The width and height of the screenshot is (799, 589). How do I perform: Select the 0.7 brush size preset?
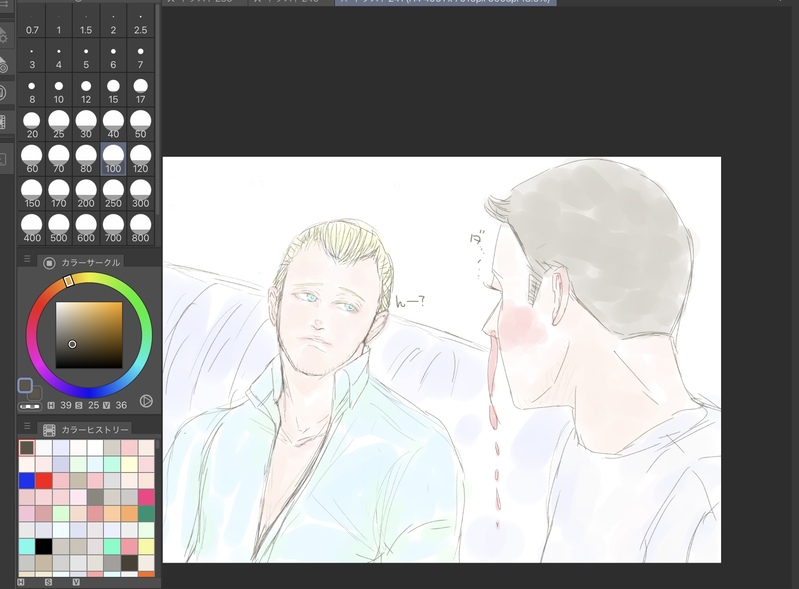click(32, 22)
